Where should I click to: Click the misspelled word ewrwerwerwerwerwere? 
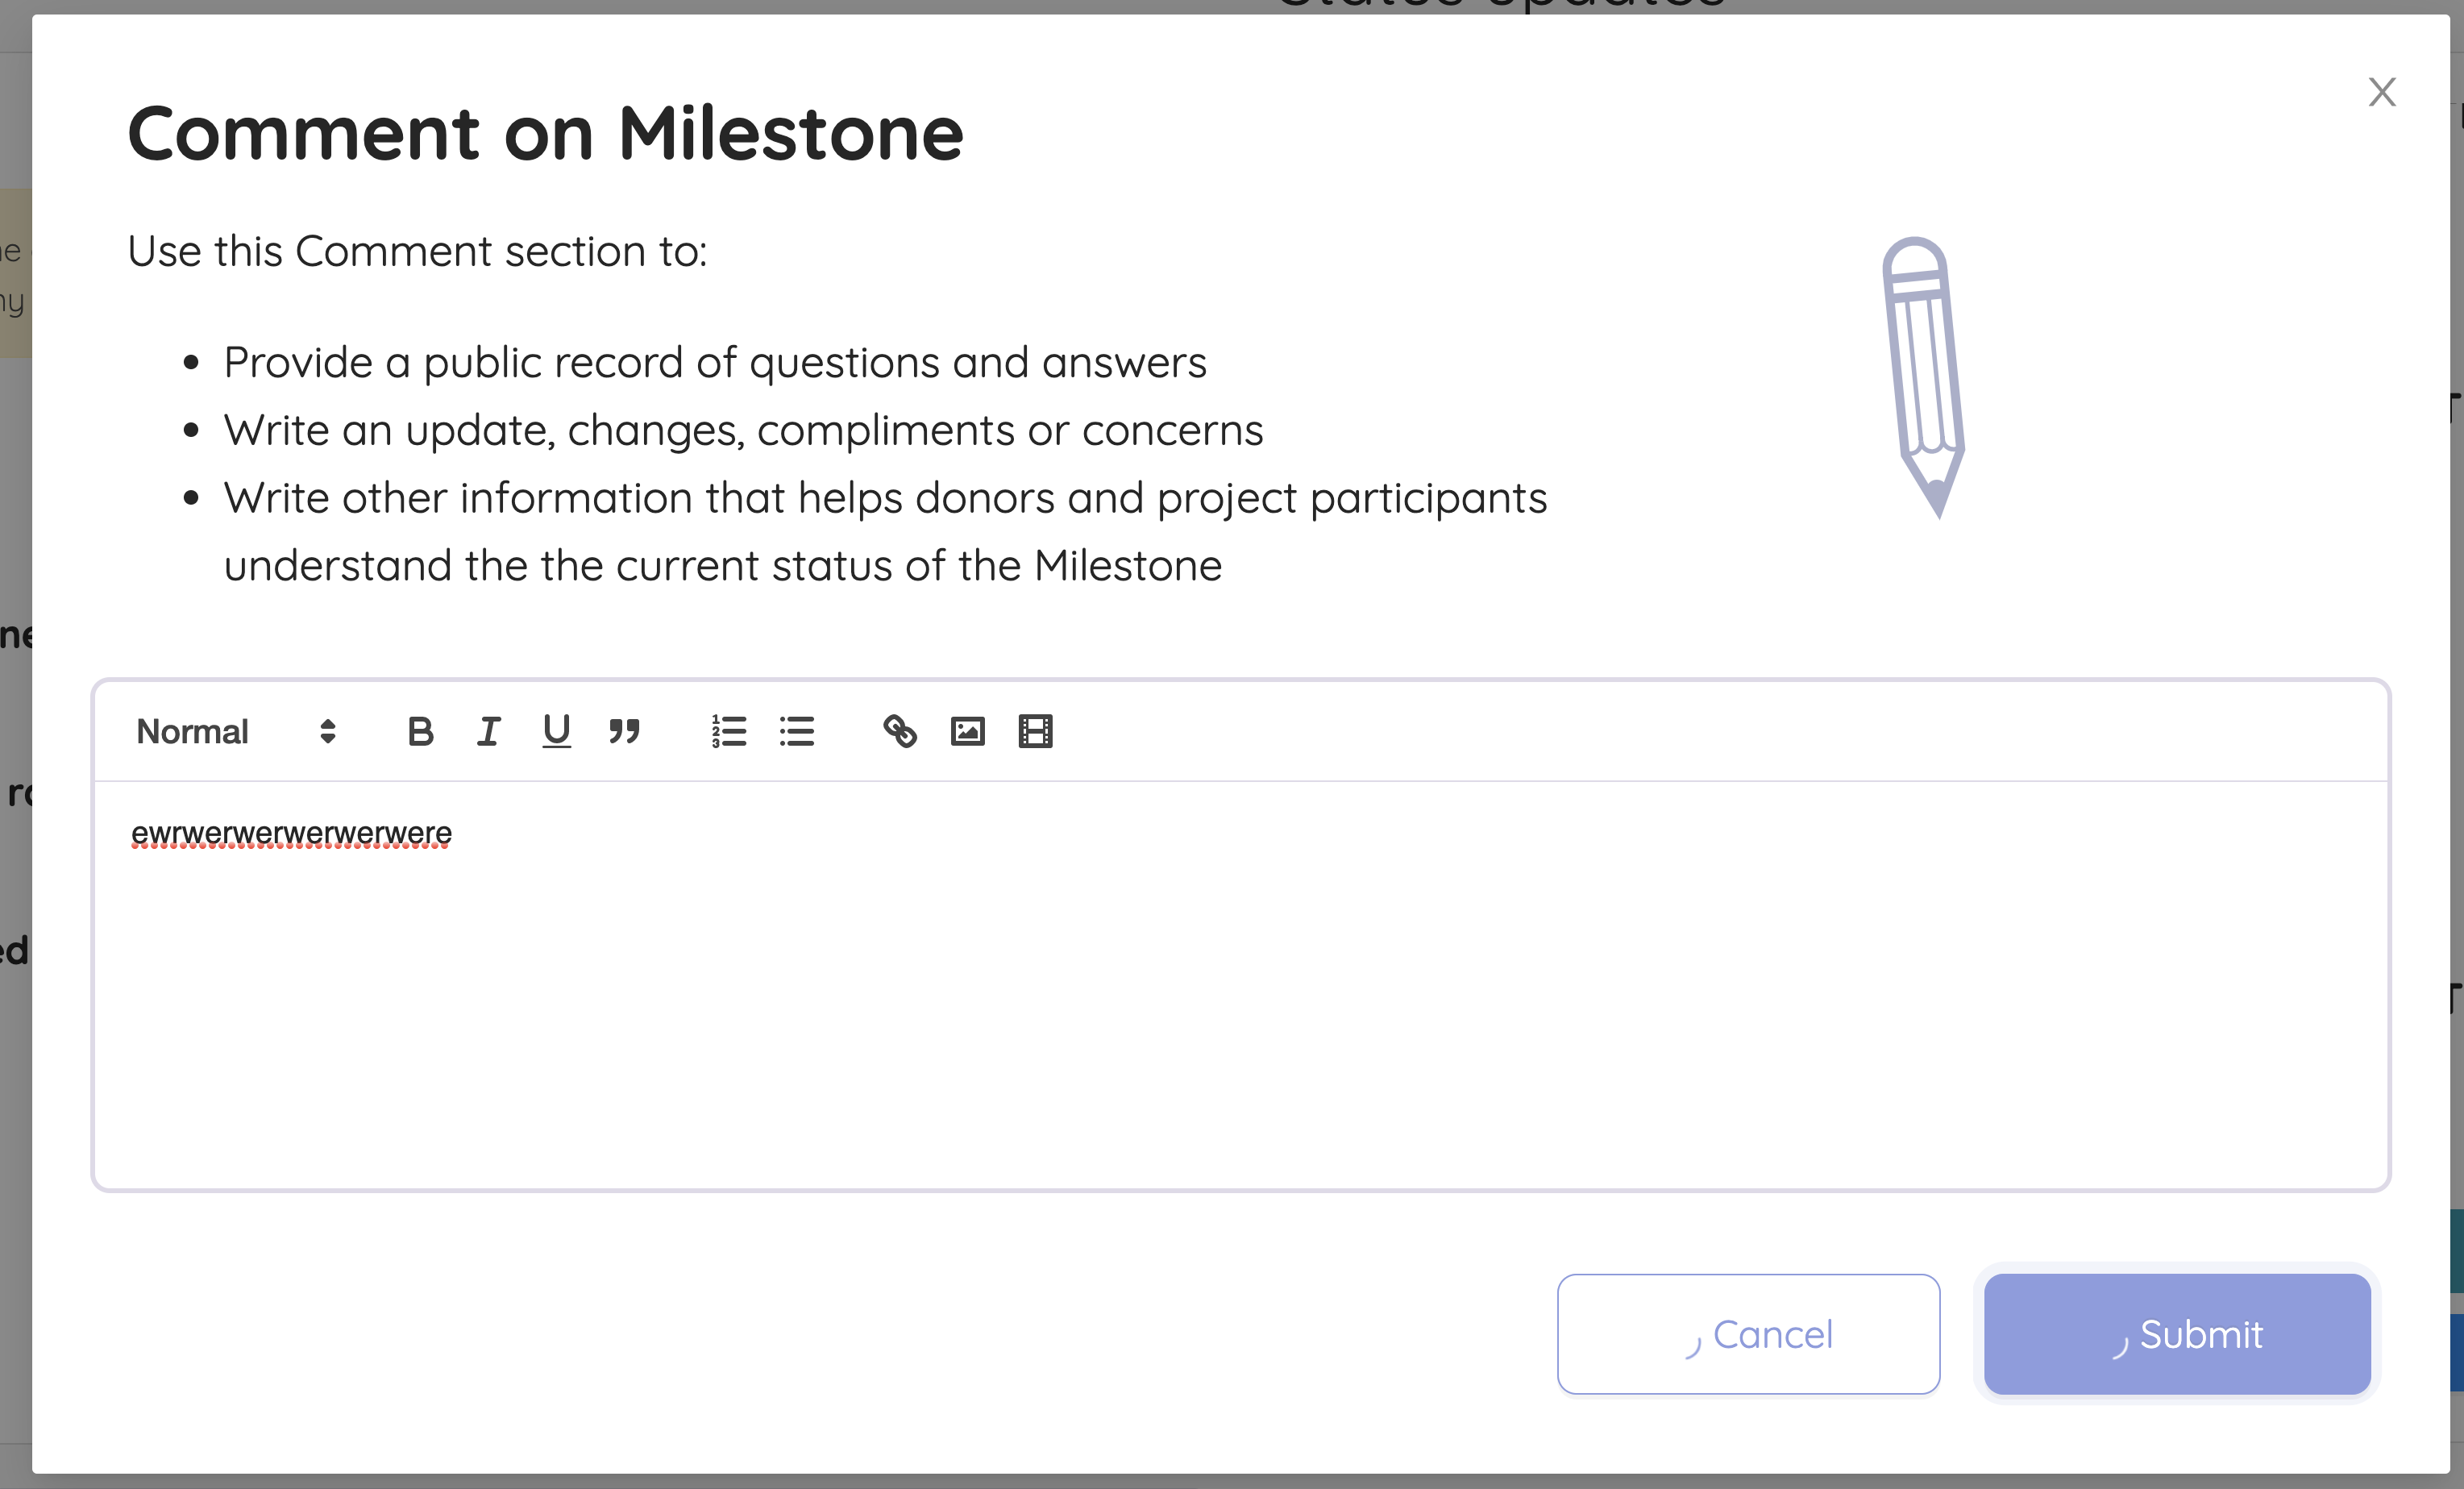291,833
